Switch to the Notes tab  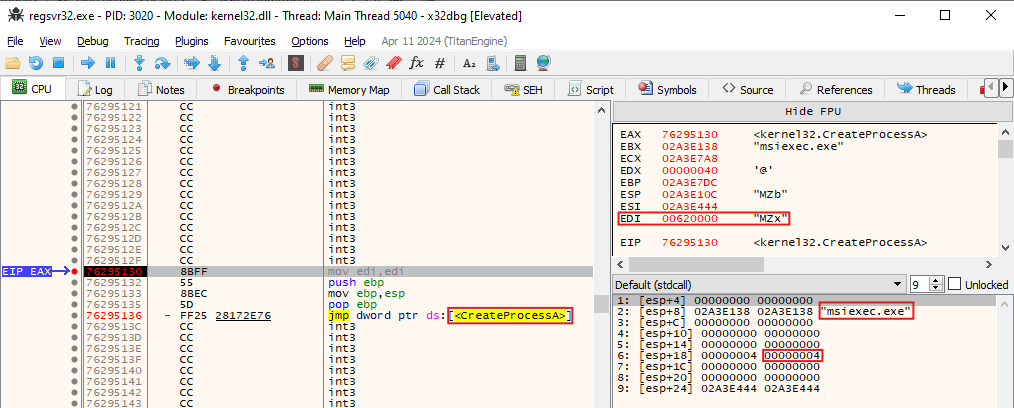point(162,90)
